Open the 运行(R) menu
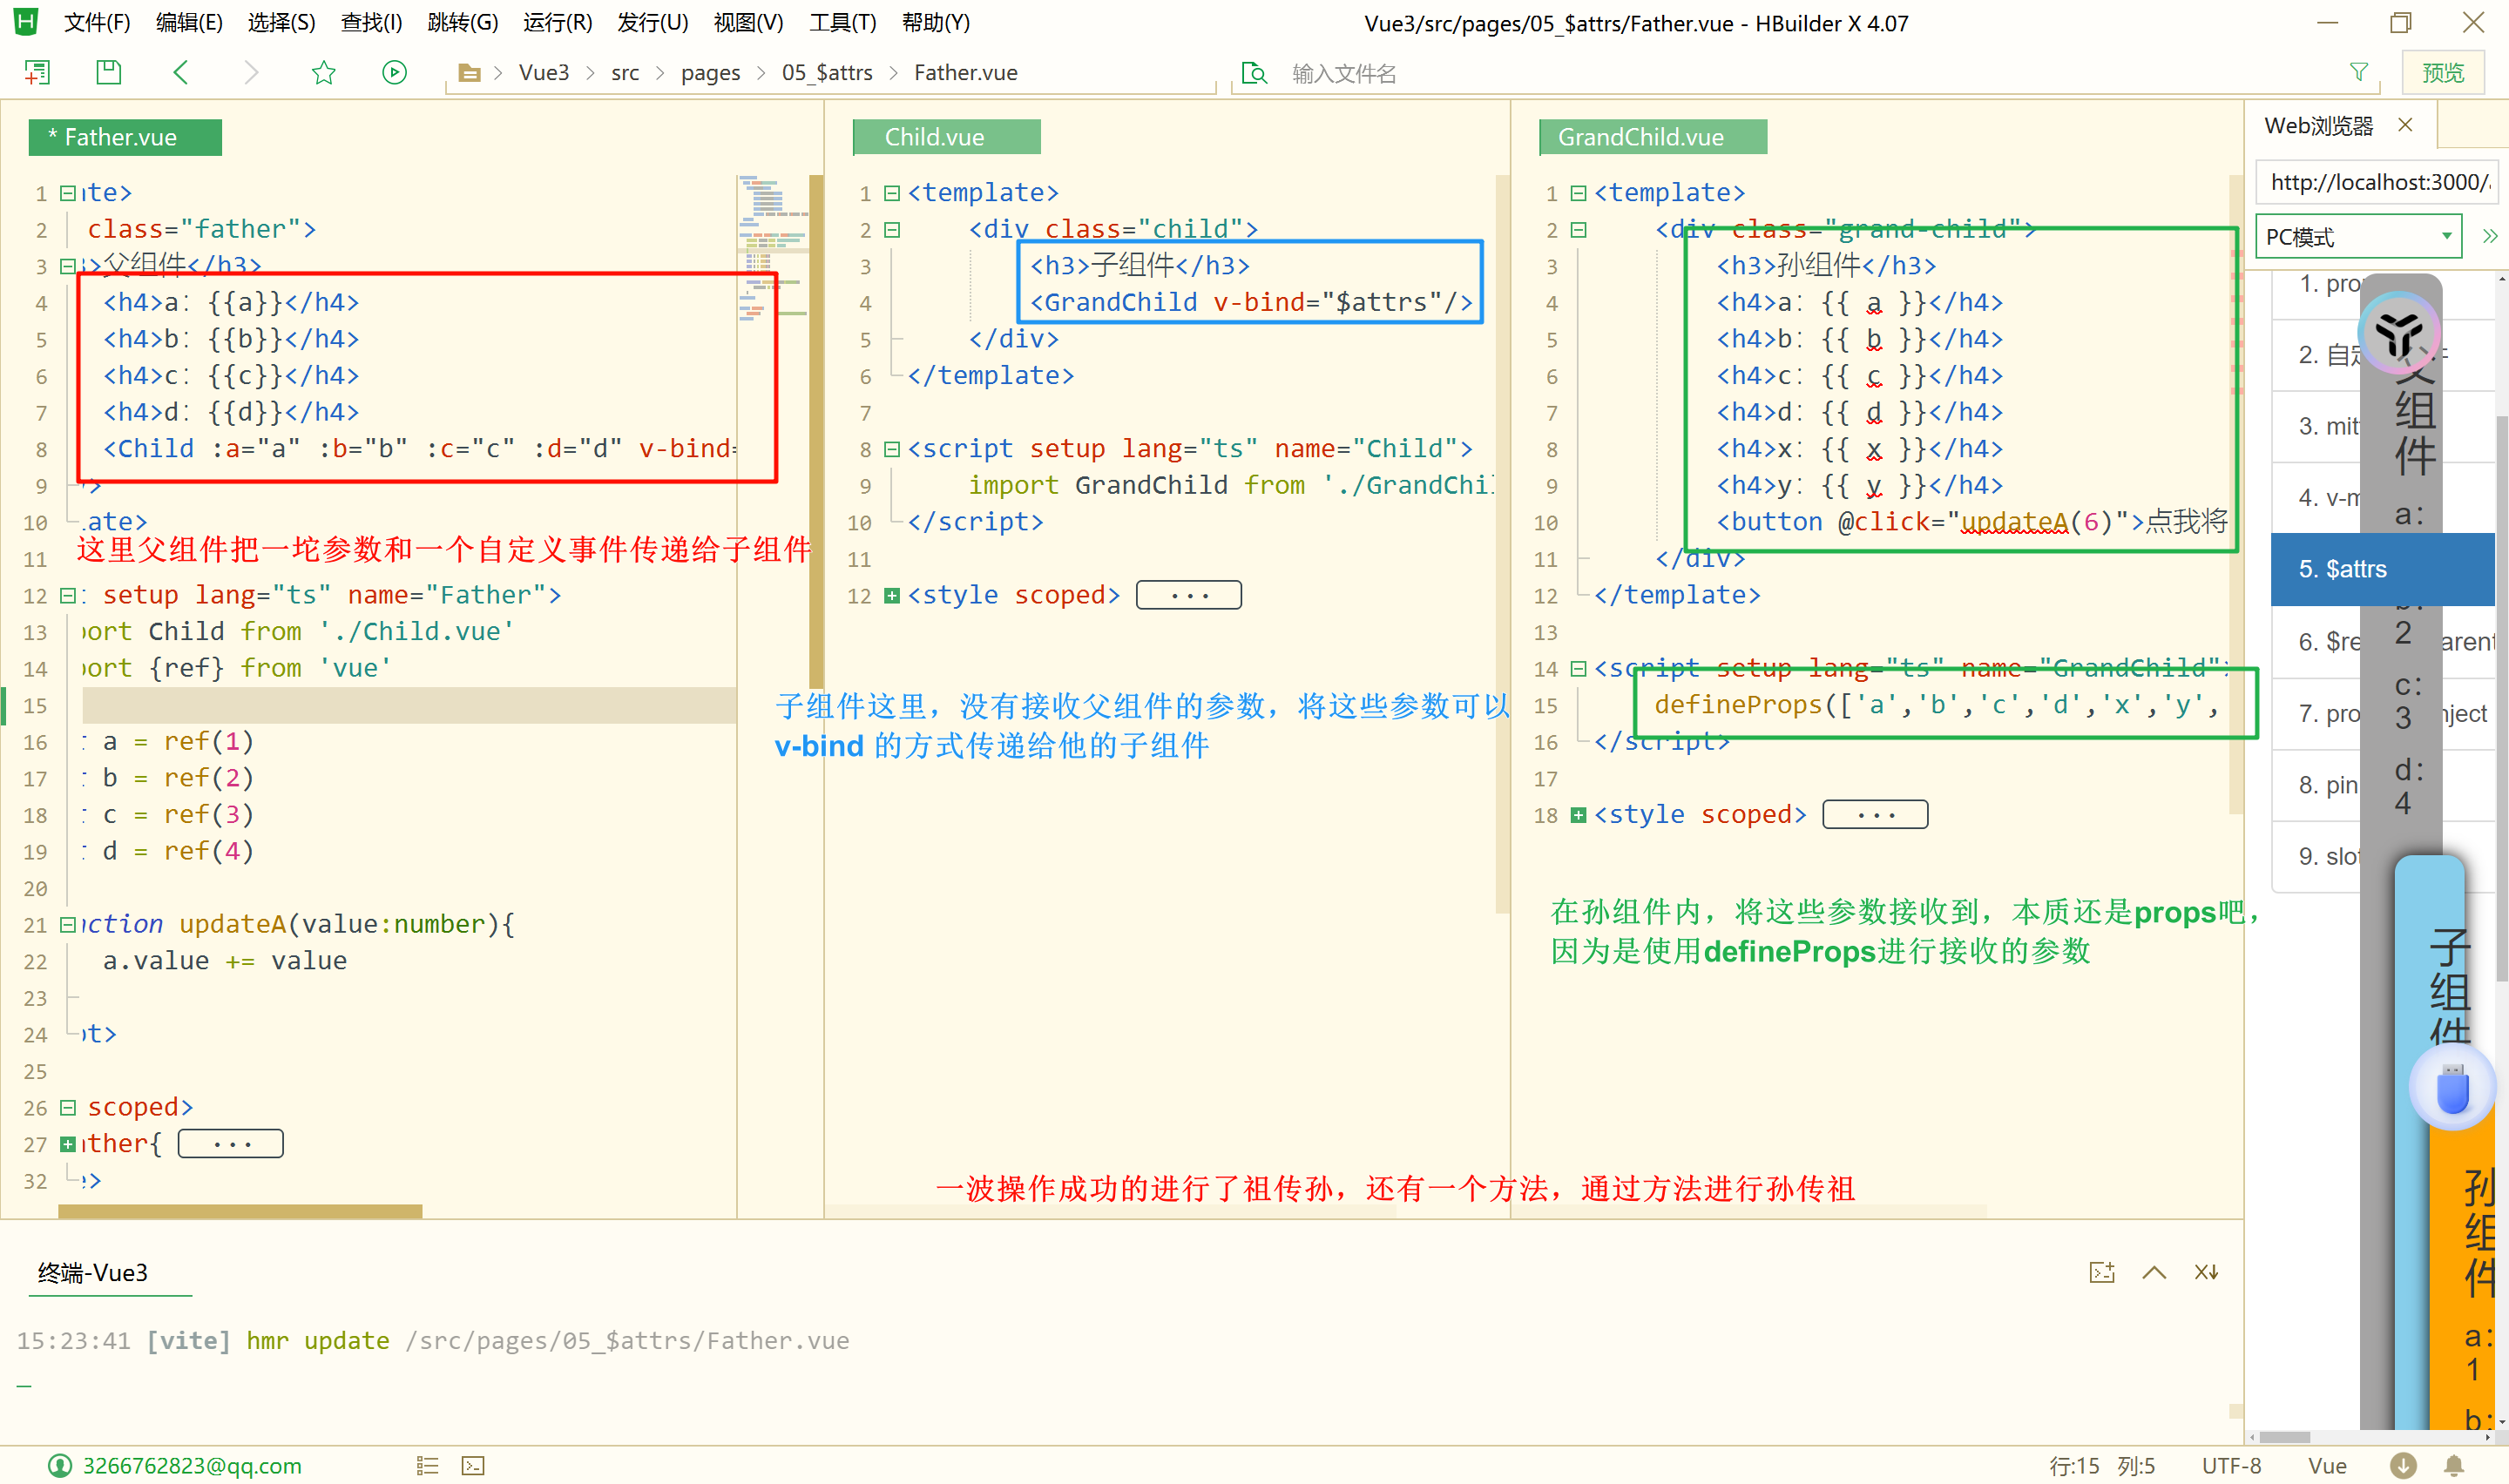Viewport: 2509px width, 1484px height. pos(557,22)
